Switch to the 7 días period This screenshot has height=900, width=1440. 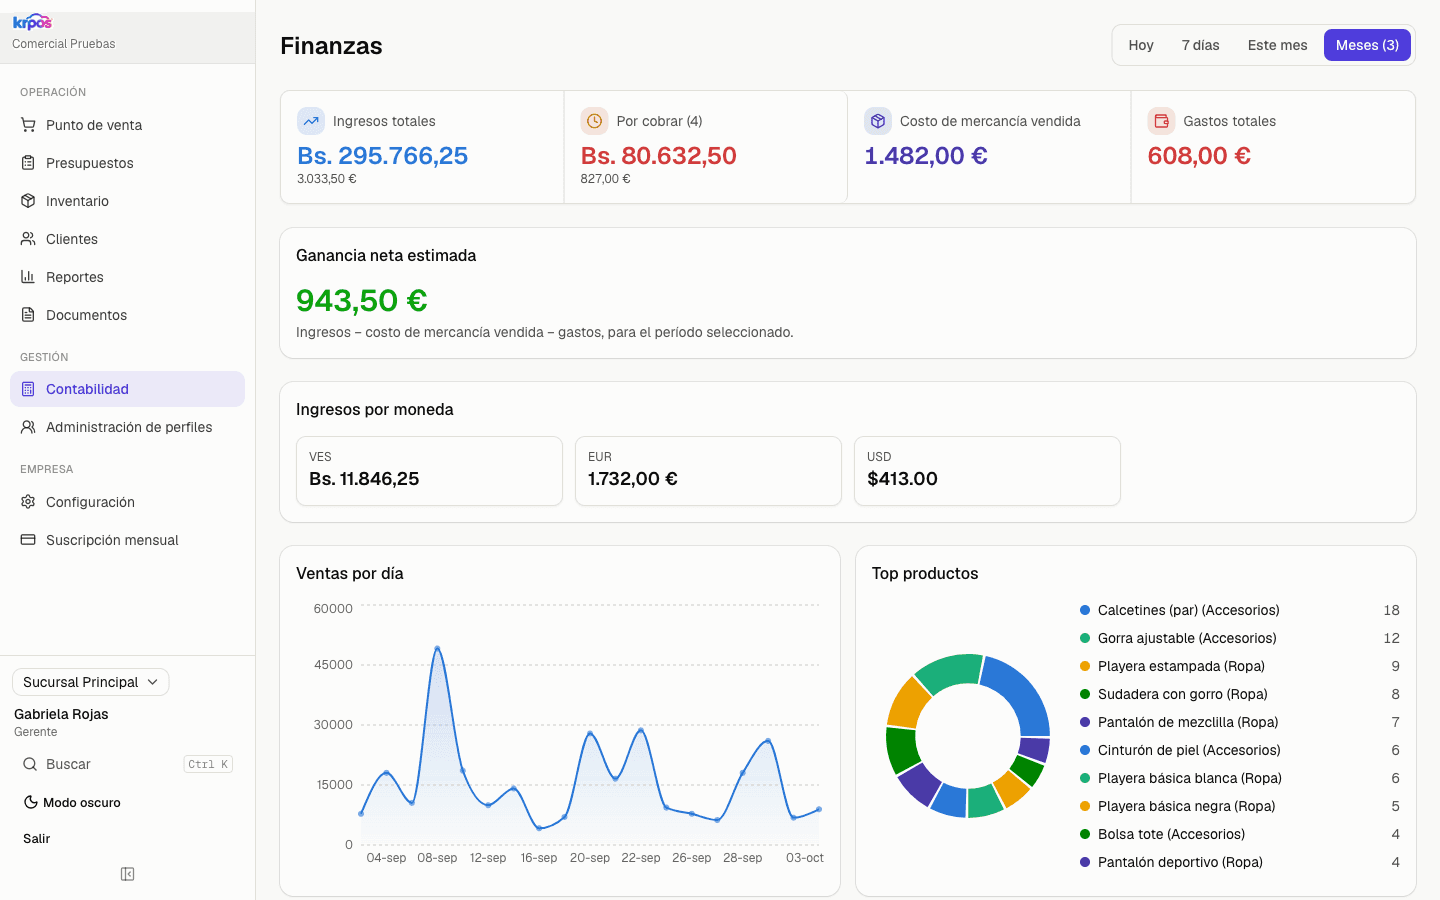1200,45
